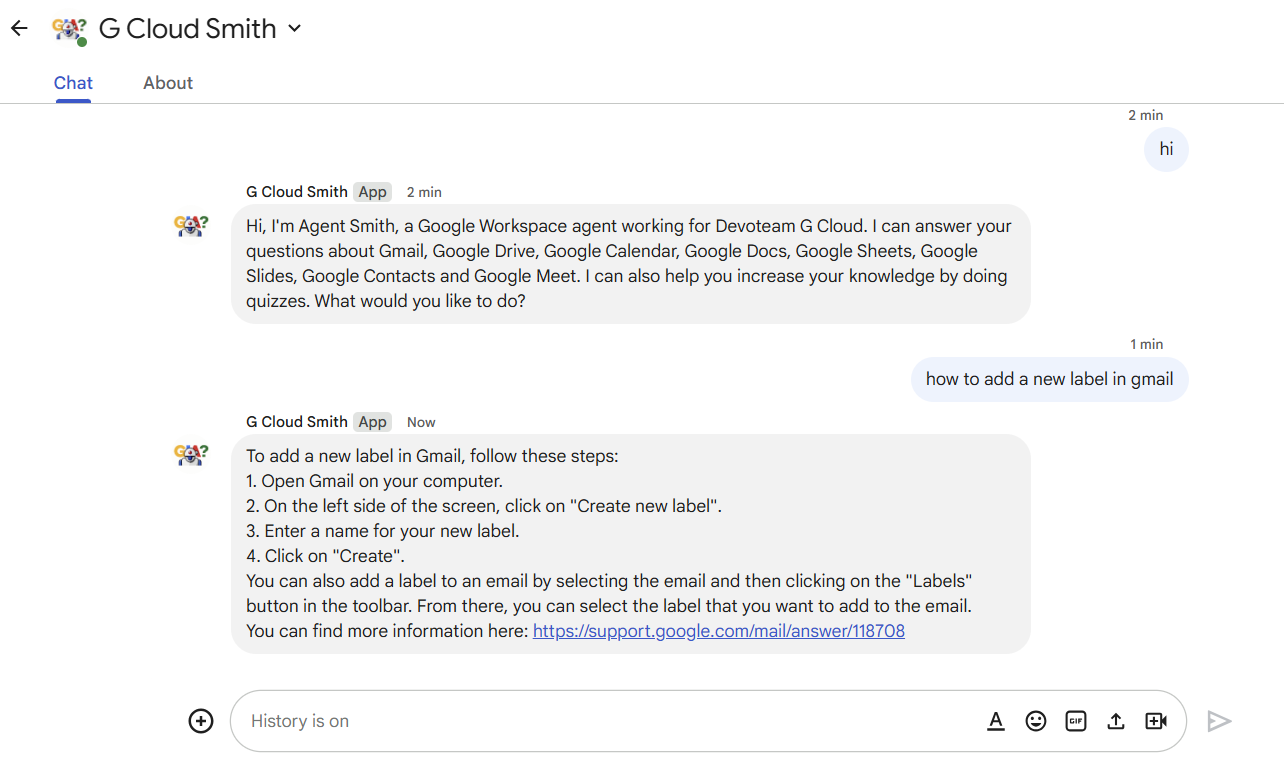Click 'how to add a new label' message

(1049, 379)
